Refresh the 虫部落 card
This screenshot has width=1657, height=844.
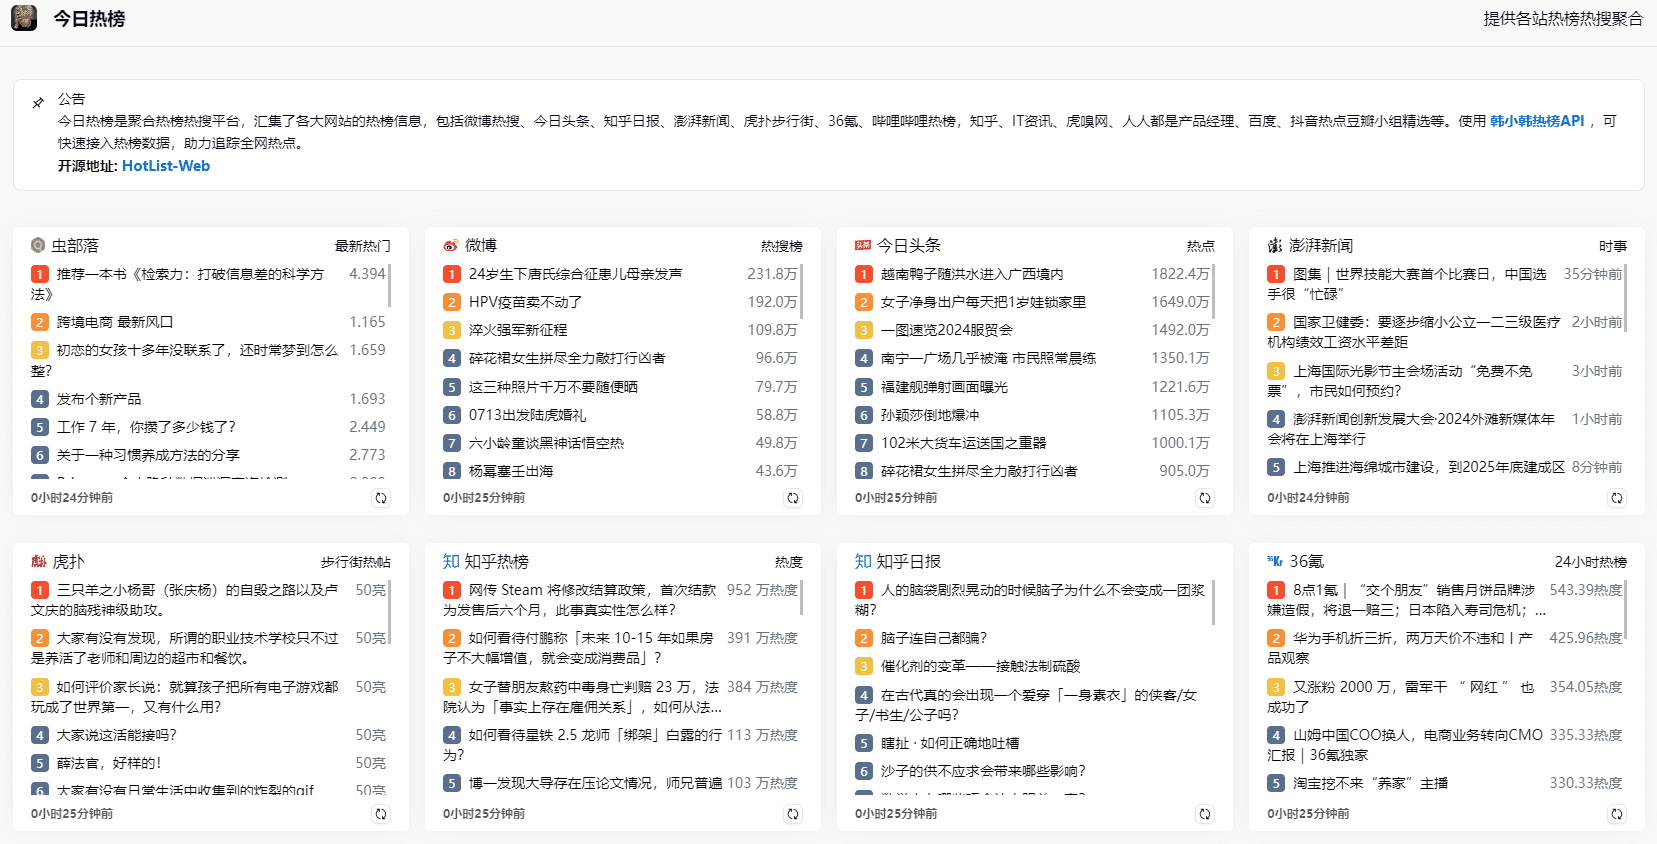[380, 498]
